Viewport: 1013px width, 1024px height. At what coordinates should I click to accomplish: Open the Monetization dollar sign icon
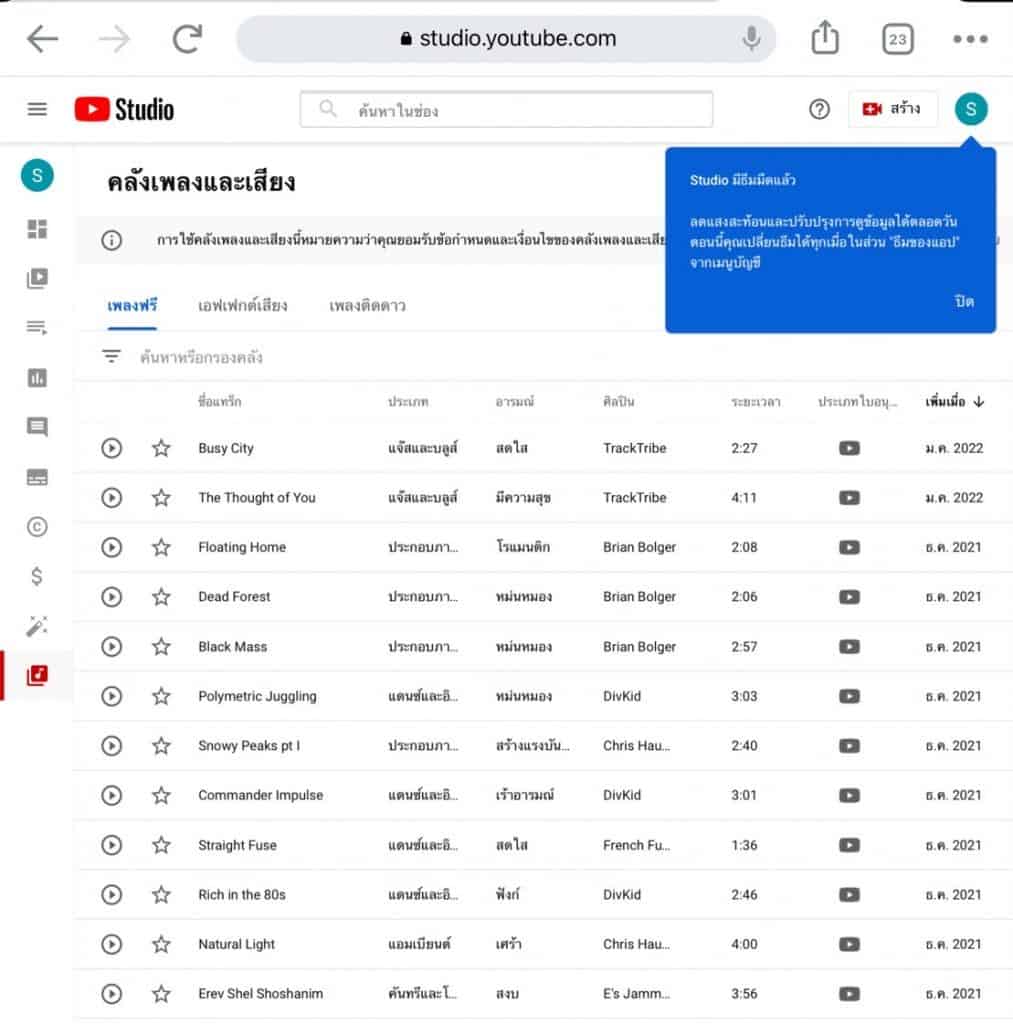tap(37, 576)
